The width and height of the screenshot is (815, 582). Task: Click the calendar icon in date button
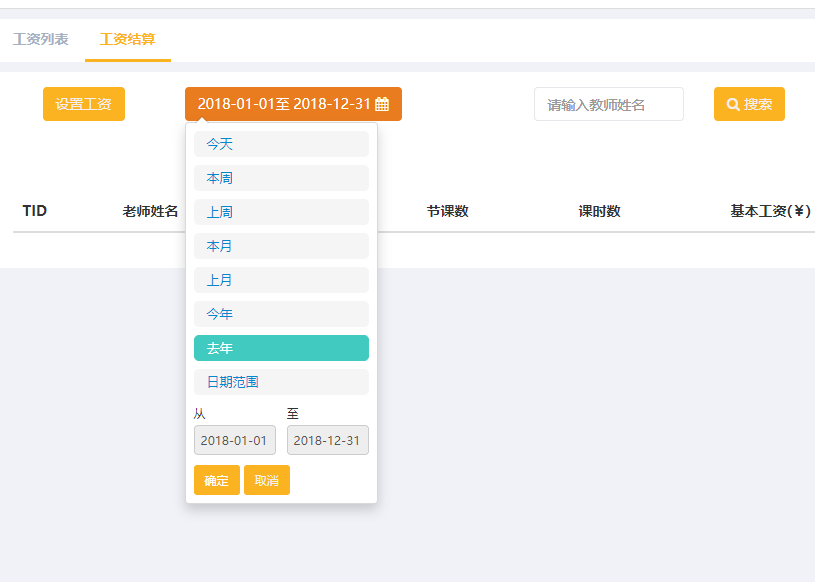[x=382, y=104]
